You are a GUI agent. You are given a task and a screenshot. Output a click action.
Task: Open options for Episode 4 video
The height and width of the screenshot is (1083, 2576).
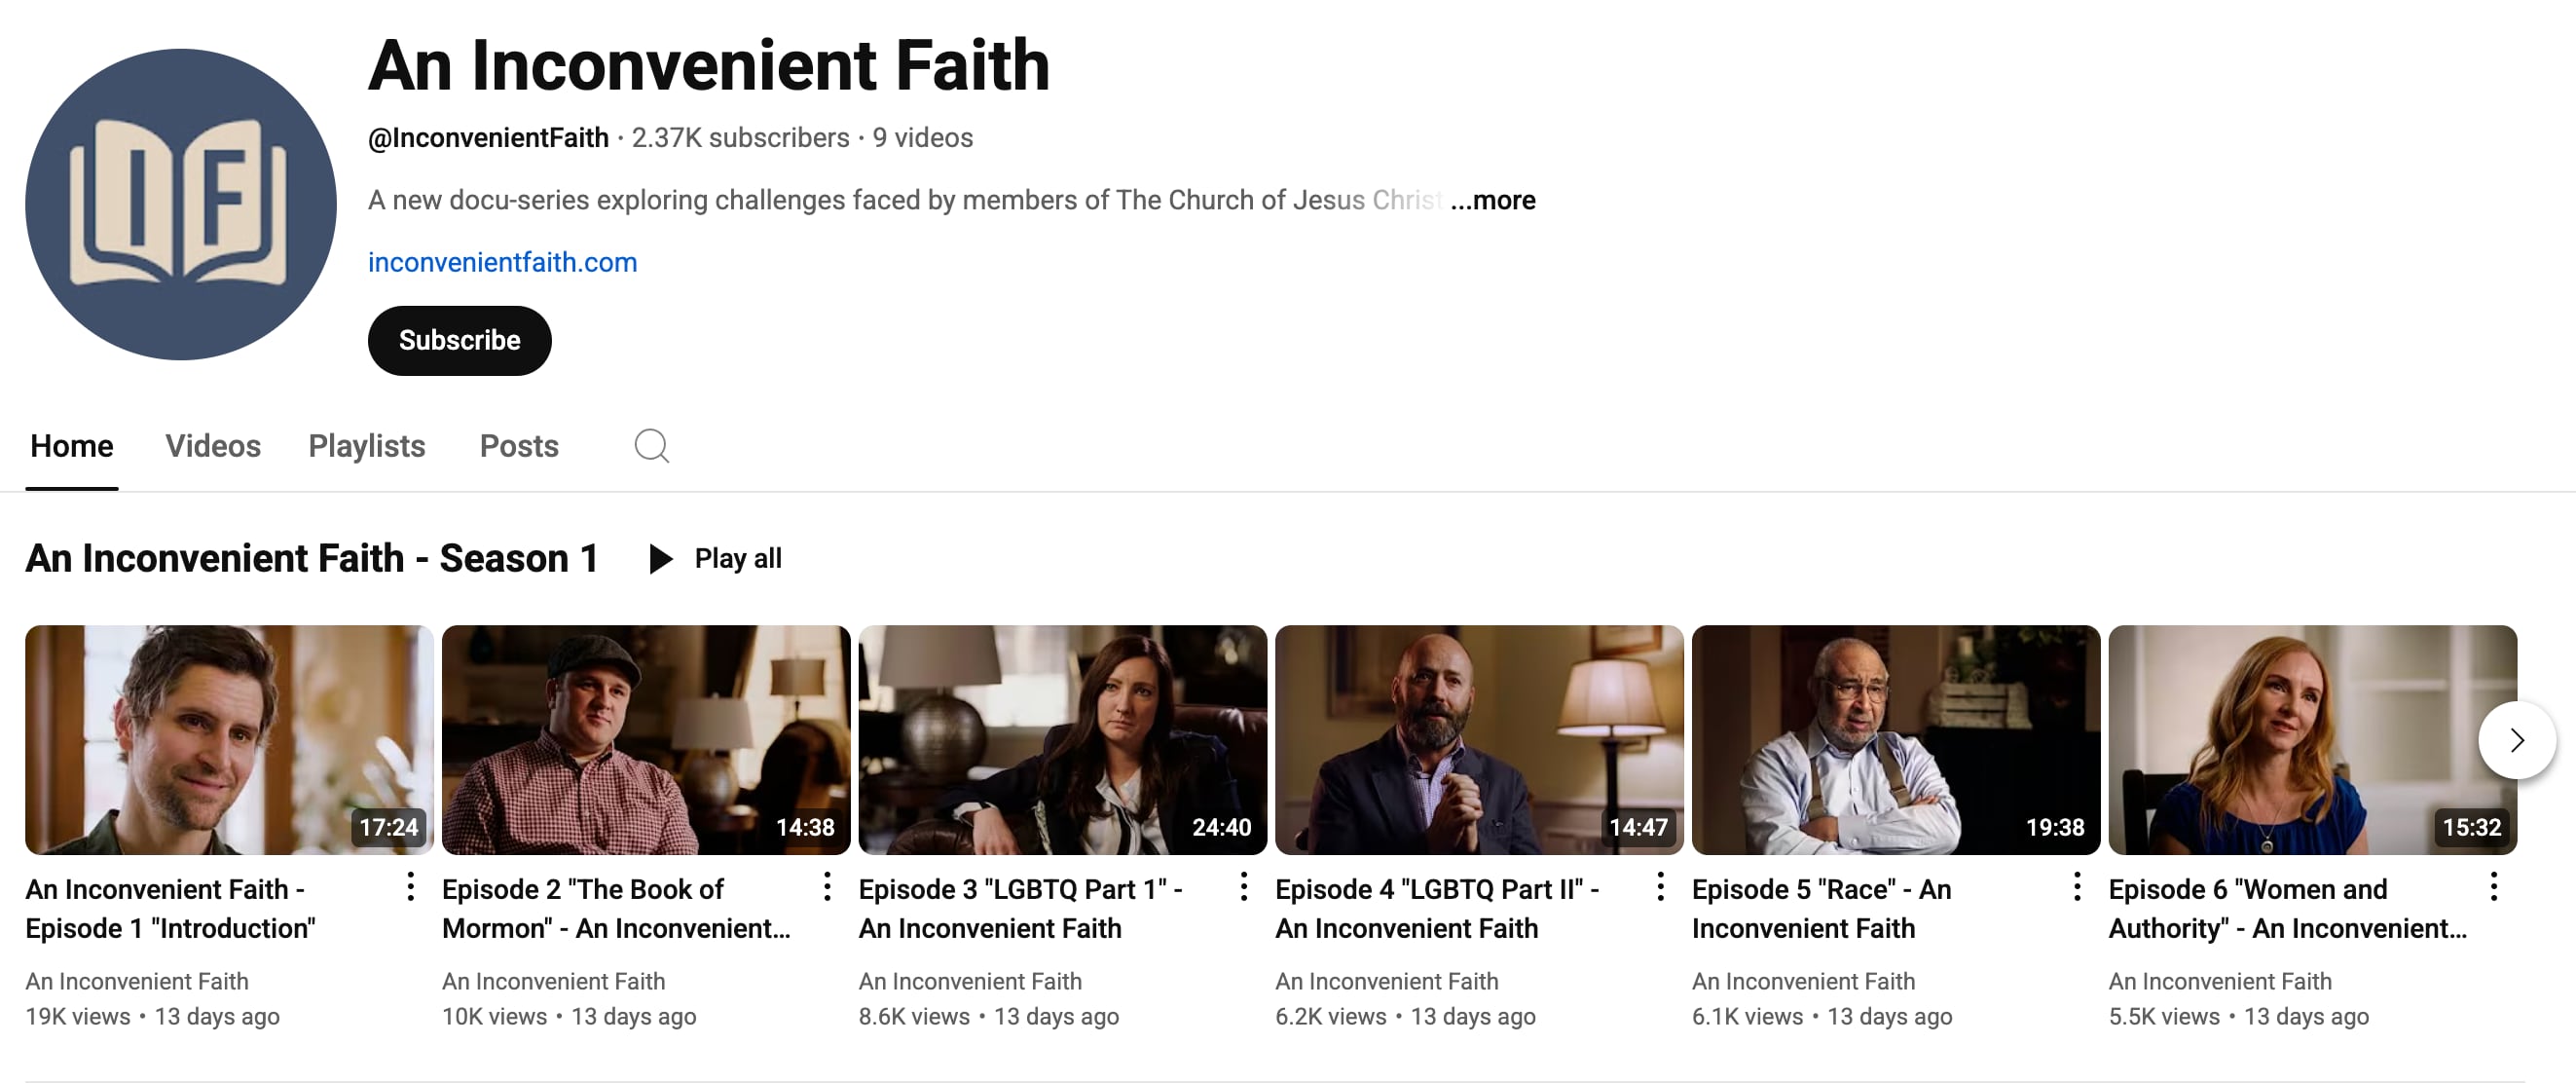pyautogui.click(x=1659, y=888)
